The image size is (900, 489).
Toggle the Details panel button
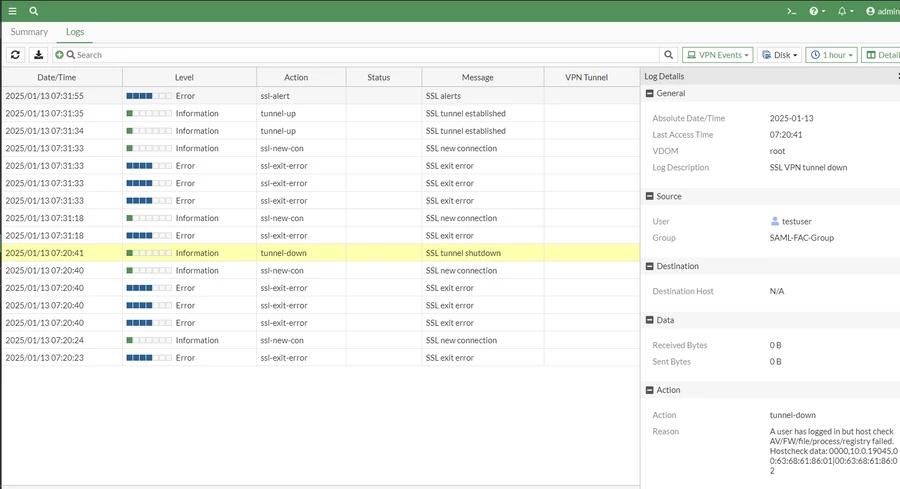[881, 55]
